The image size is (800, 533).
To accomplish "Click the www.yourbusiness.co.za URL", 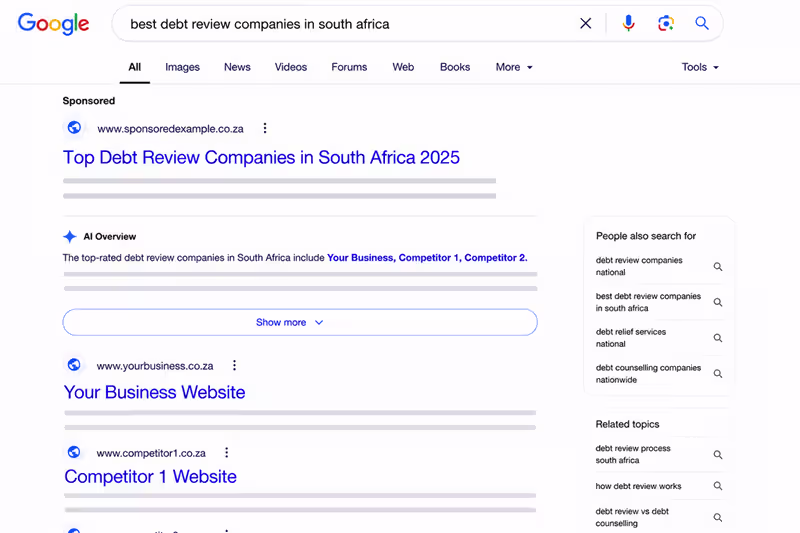I will 155,366.
